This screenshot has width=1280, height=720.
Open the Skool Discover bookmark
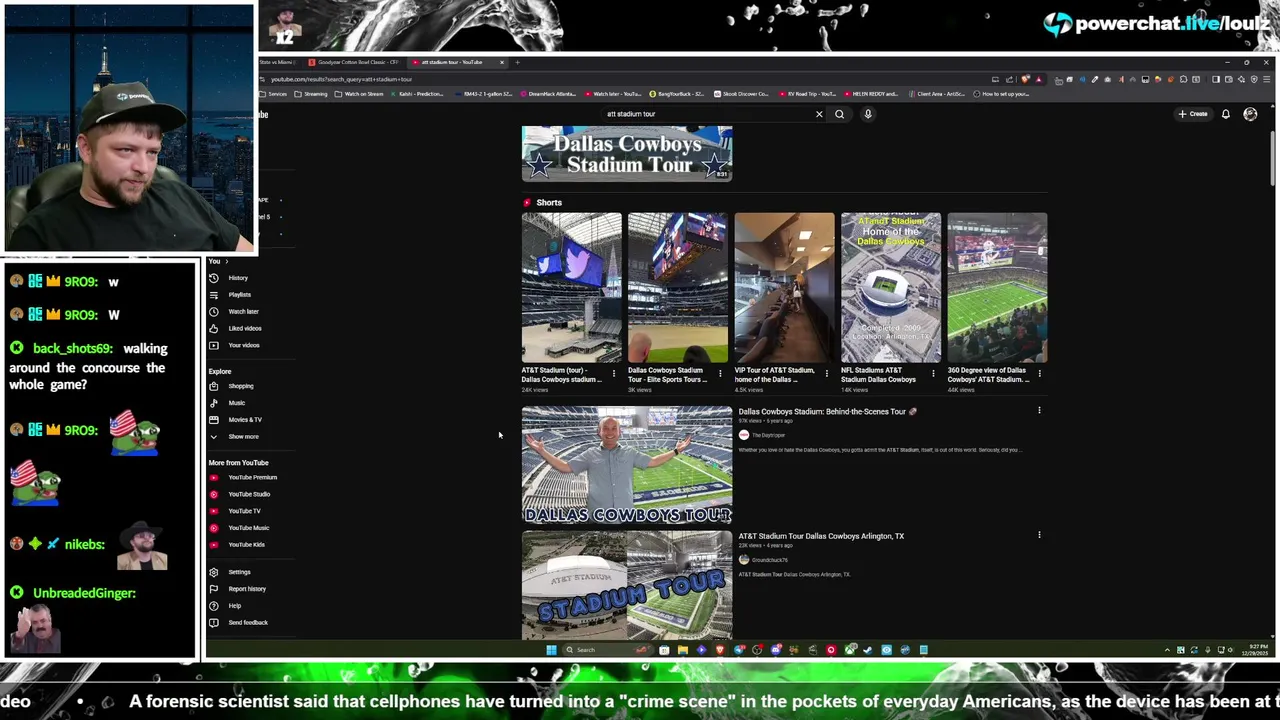(x=741, y=94)
